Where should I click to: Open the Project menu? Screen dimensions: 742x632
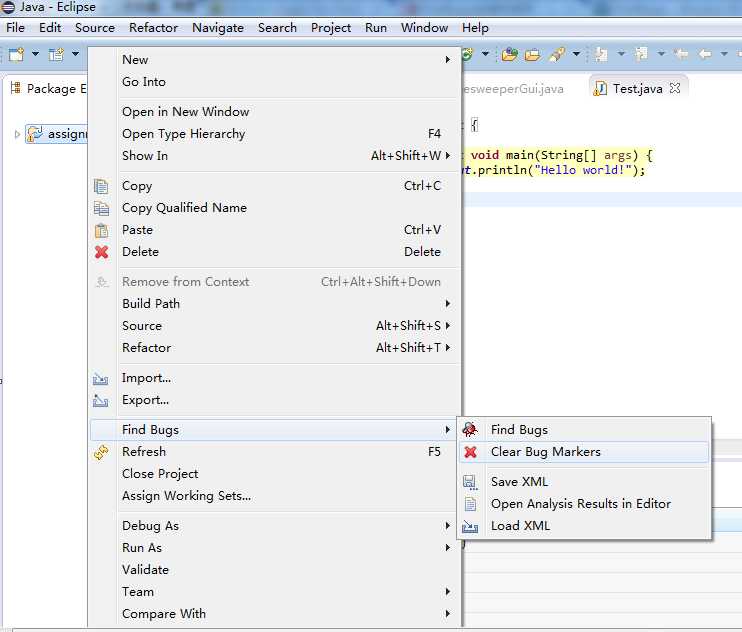(x=331, y=28)
